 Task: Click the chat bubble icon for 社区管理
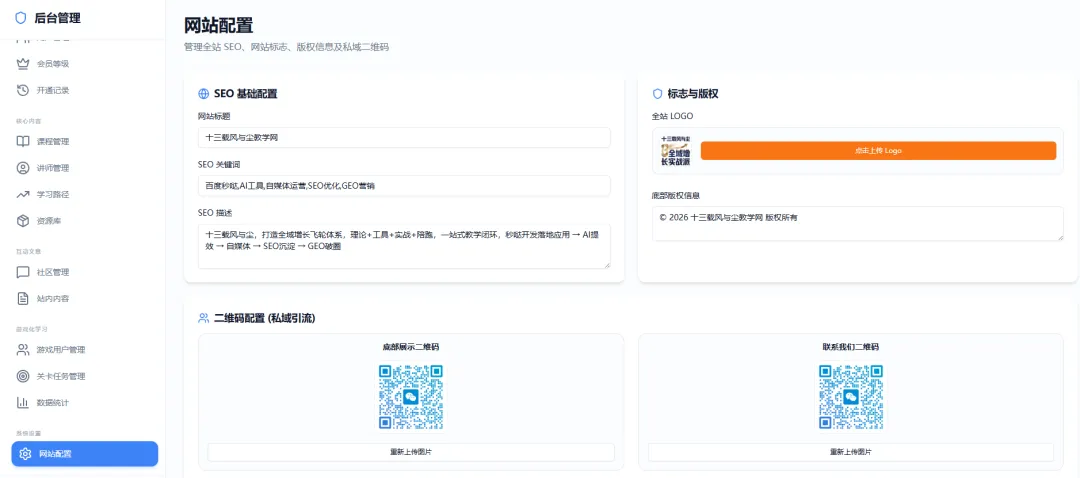pos(23,272)
